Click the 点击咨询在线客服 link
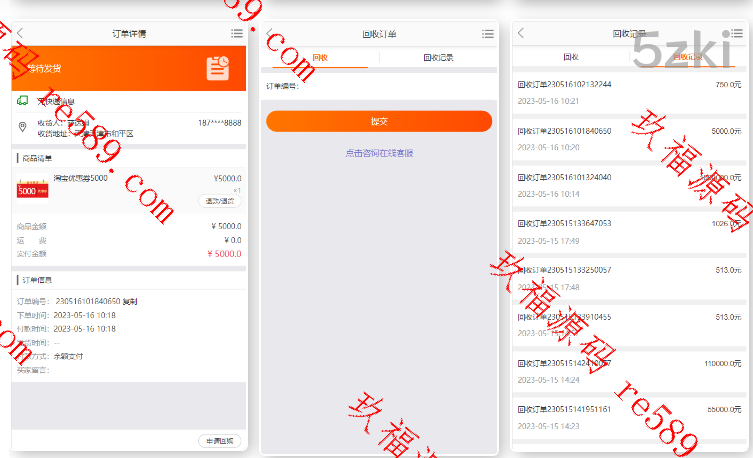Image resolution: width=753 pixels, height=458 pixels. [x=379, y=153]
